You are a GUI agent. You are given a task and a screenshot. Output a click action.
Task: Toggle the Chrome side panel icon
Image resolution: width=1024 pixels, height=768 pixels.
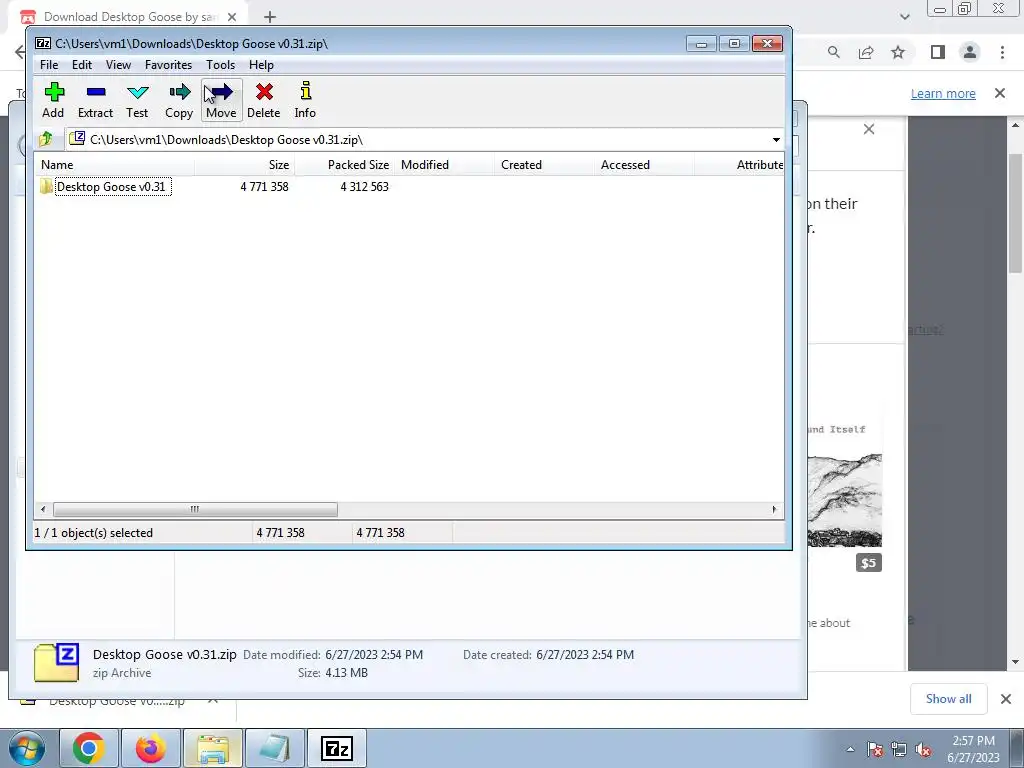[938, 52]
